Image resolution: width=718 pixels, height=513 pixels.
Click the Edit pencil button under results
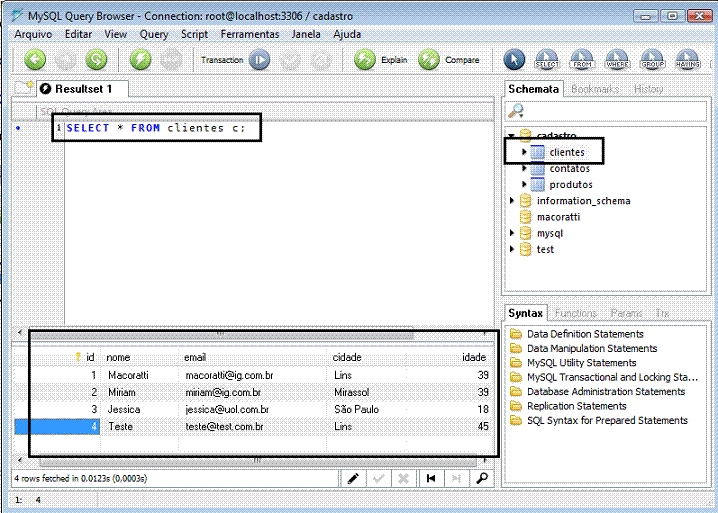coord(353,479)
